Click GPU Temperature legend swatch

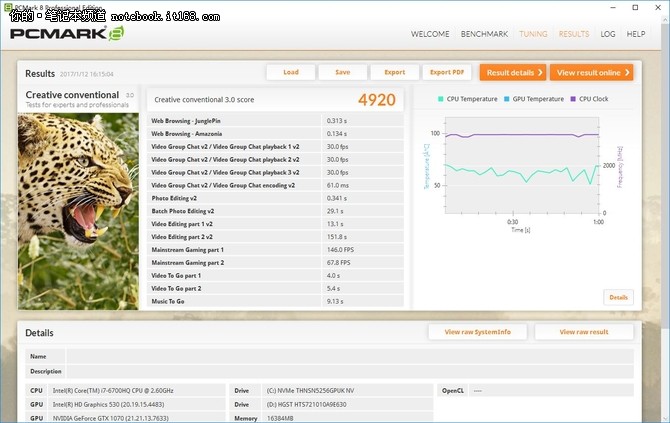(506, 99)
